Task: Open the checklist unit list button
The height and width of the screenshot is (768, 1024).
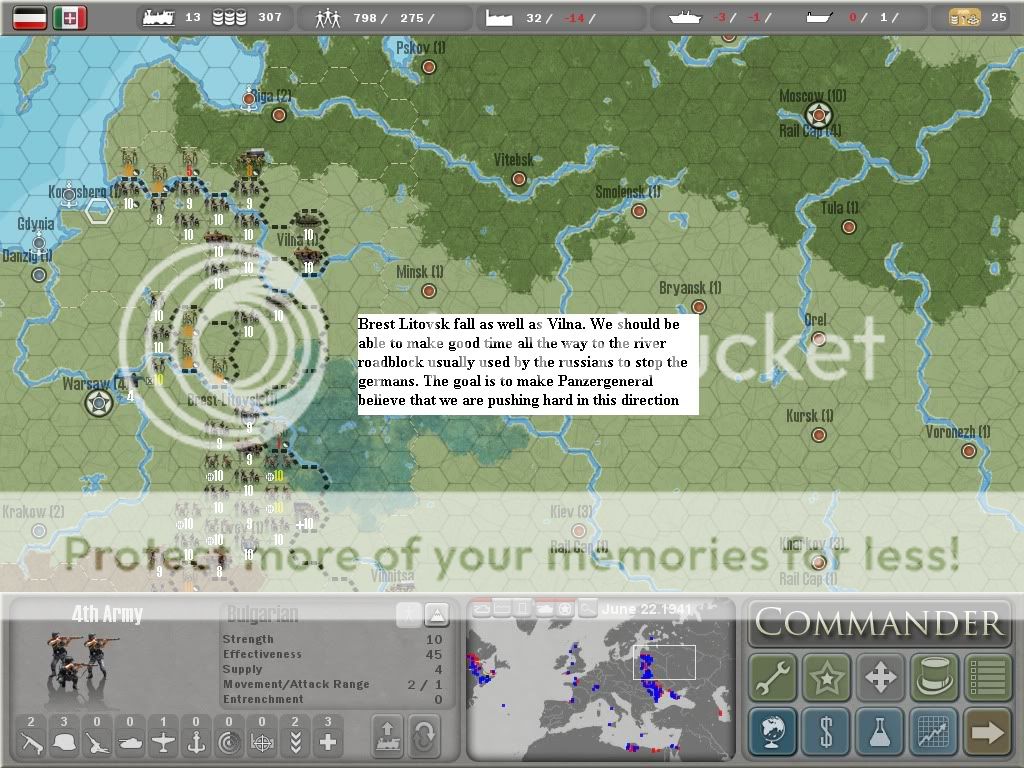Action: pos(987,677)
